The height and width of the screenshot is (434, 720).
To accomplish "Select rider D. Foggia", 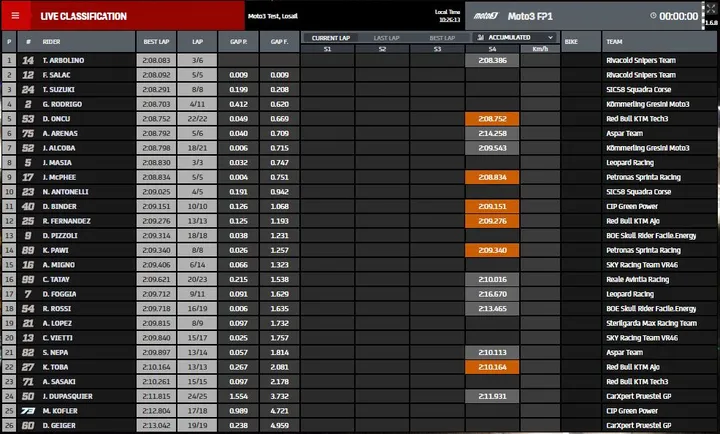I will pos(59,294).
